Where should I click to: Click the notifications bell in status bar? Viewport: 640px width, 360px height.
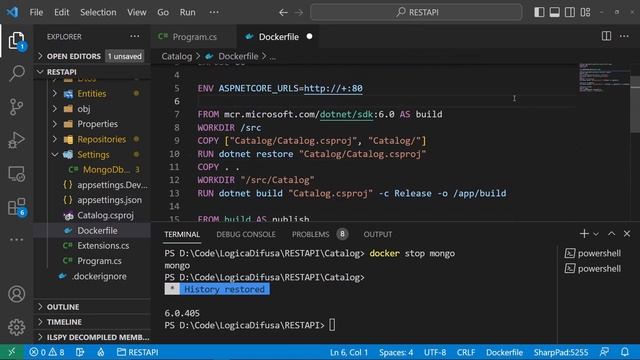pos(624,352)
